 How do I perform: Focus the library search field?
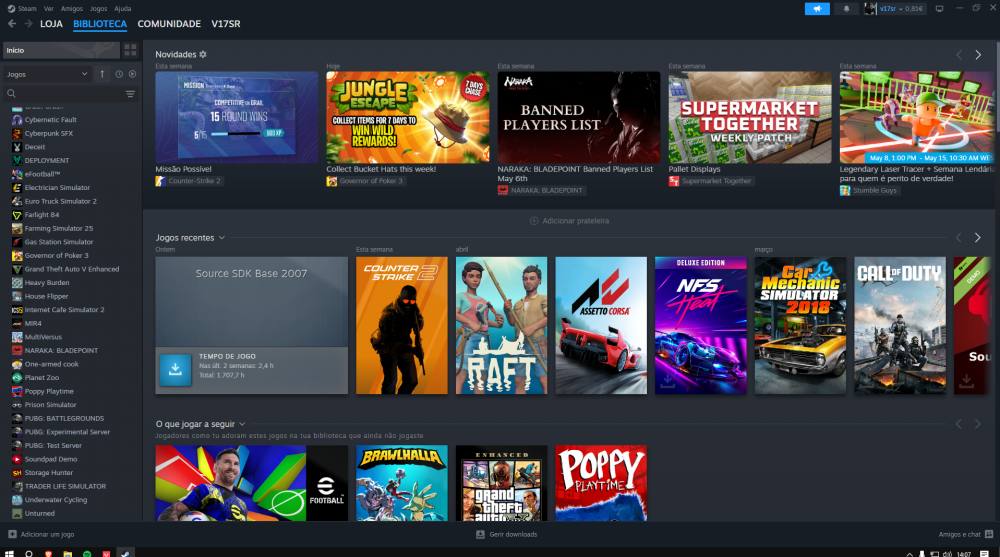click(x=65, y=94)
